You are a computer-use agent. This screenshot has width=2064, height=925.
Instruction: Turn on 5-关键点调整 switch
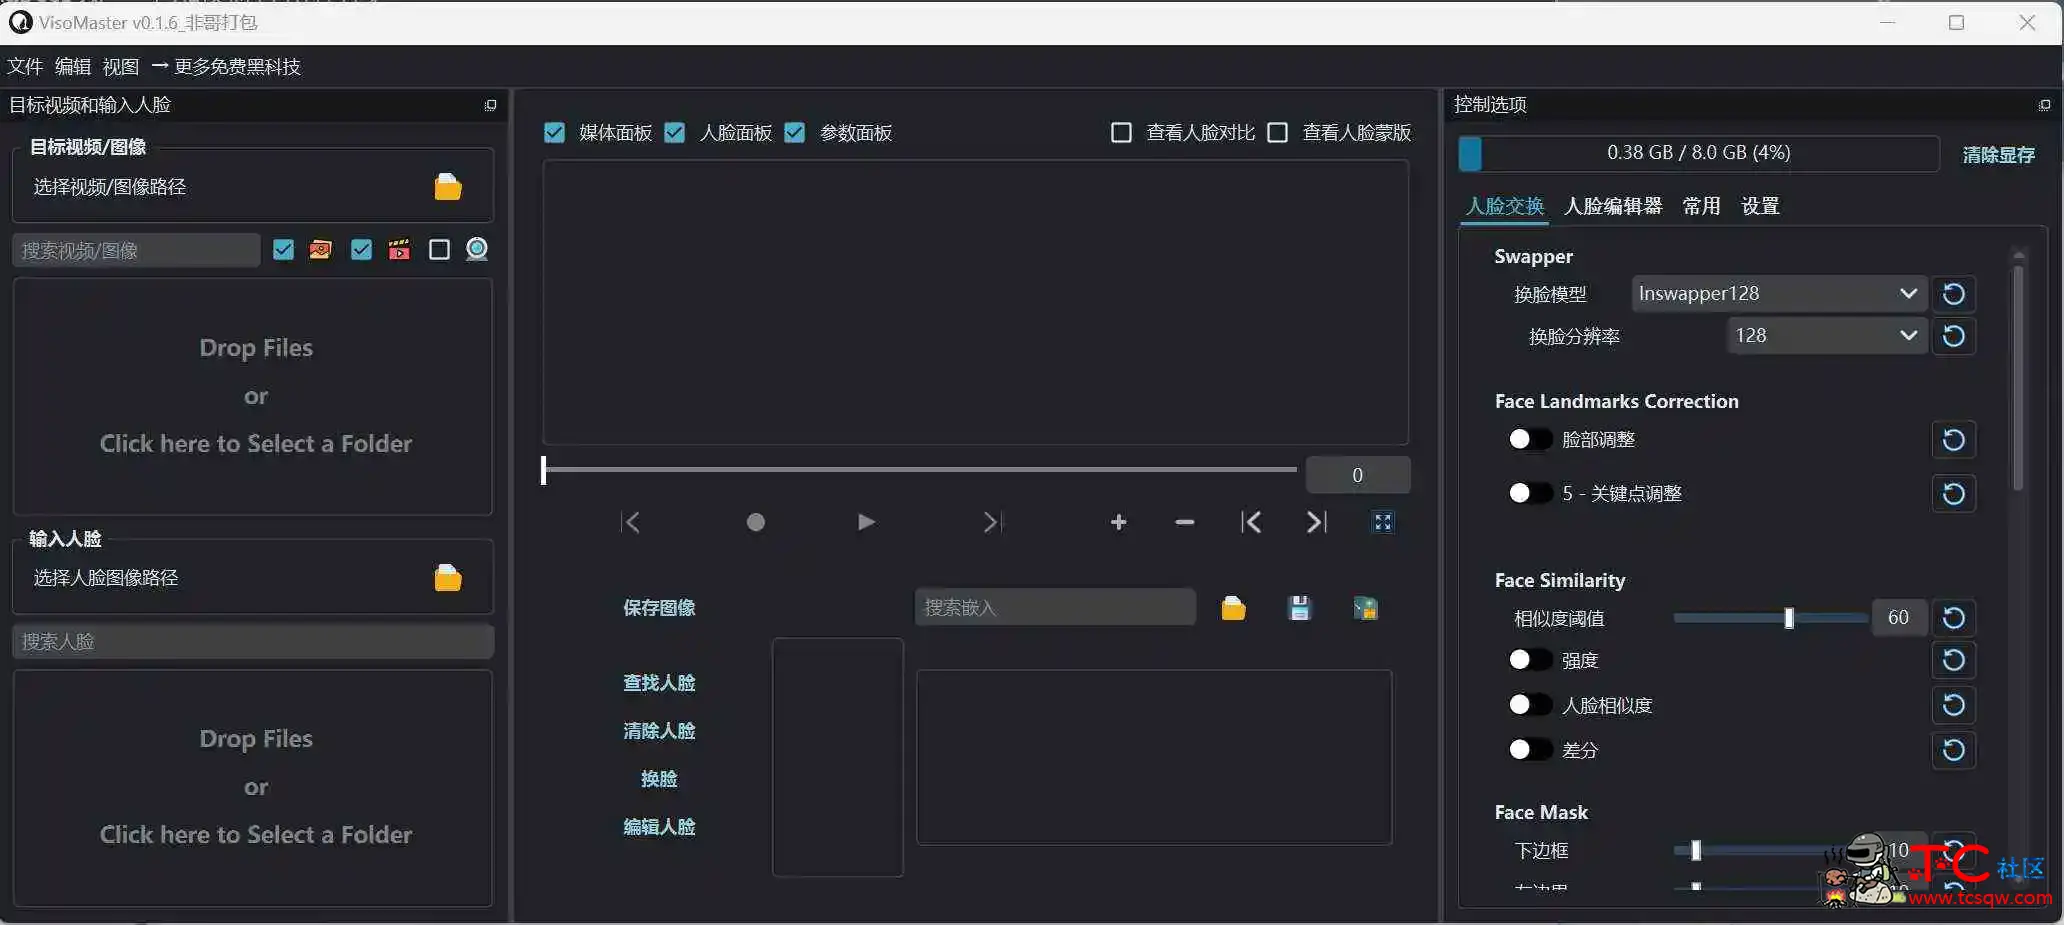click(1530, 493)
